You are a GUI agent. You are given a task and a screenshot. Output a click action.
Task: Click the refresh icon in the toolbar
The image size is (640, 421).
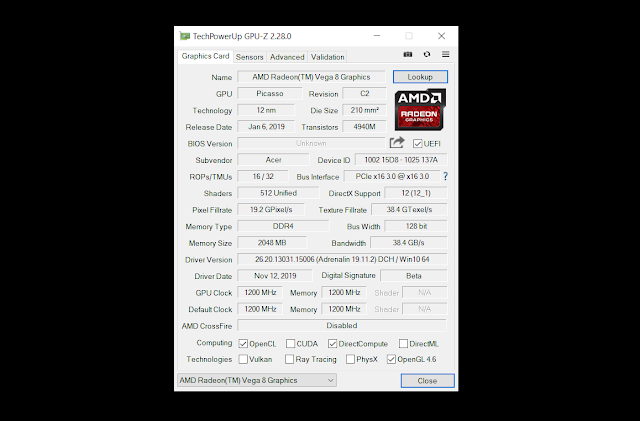point(427,54)
